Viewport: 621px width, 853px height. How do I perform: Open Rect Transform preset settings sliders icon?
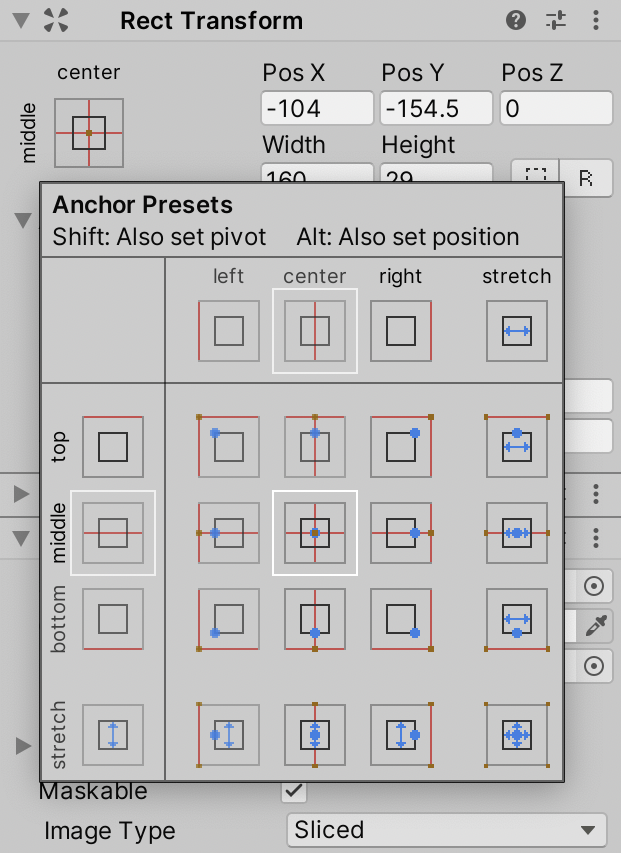556,20
